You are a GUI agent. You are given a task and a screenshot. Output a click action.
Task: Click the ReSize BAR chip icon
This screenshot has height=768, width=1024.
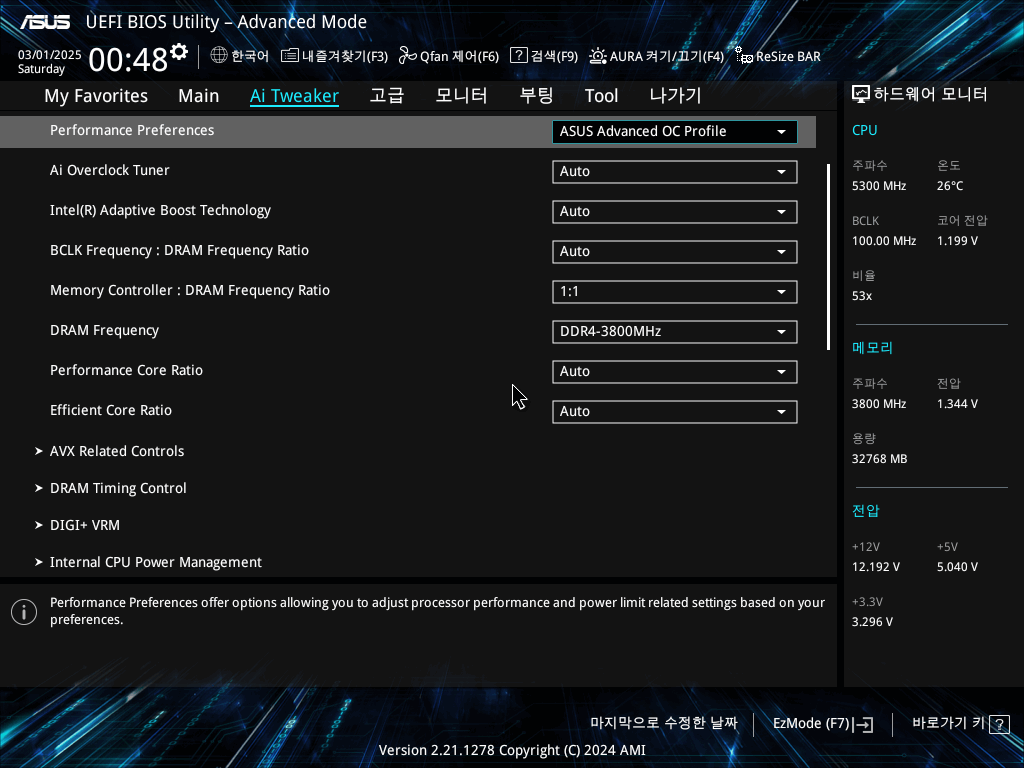tap(744, 56)
